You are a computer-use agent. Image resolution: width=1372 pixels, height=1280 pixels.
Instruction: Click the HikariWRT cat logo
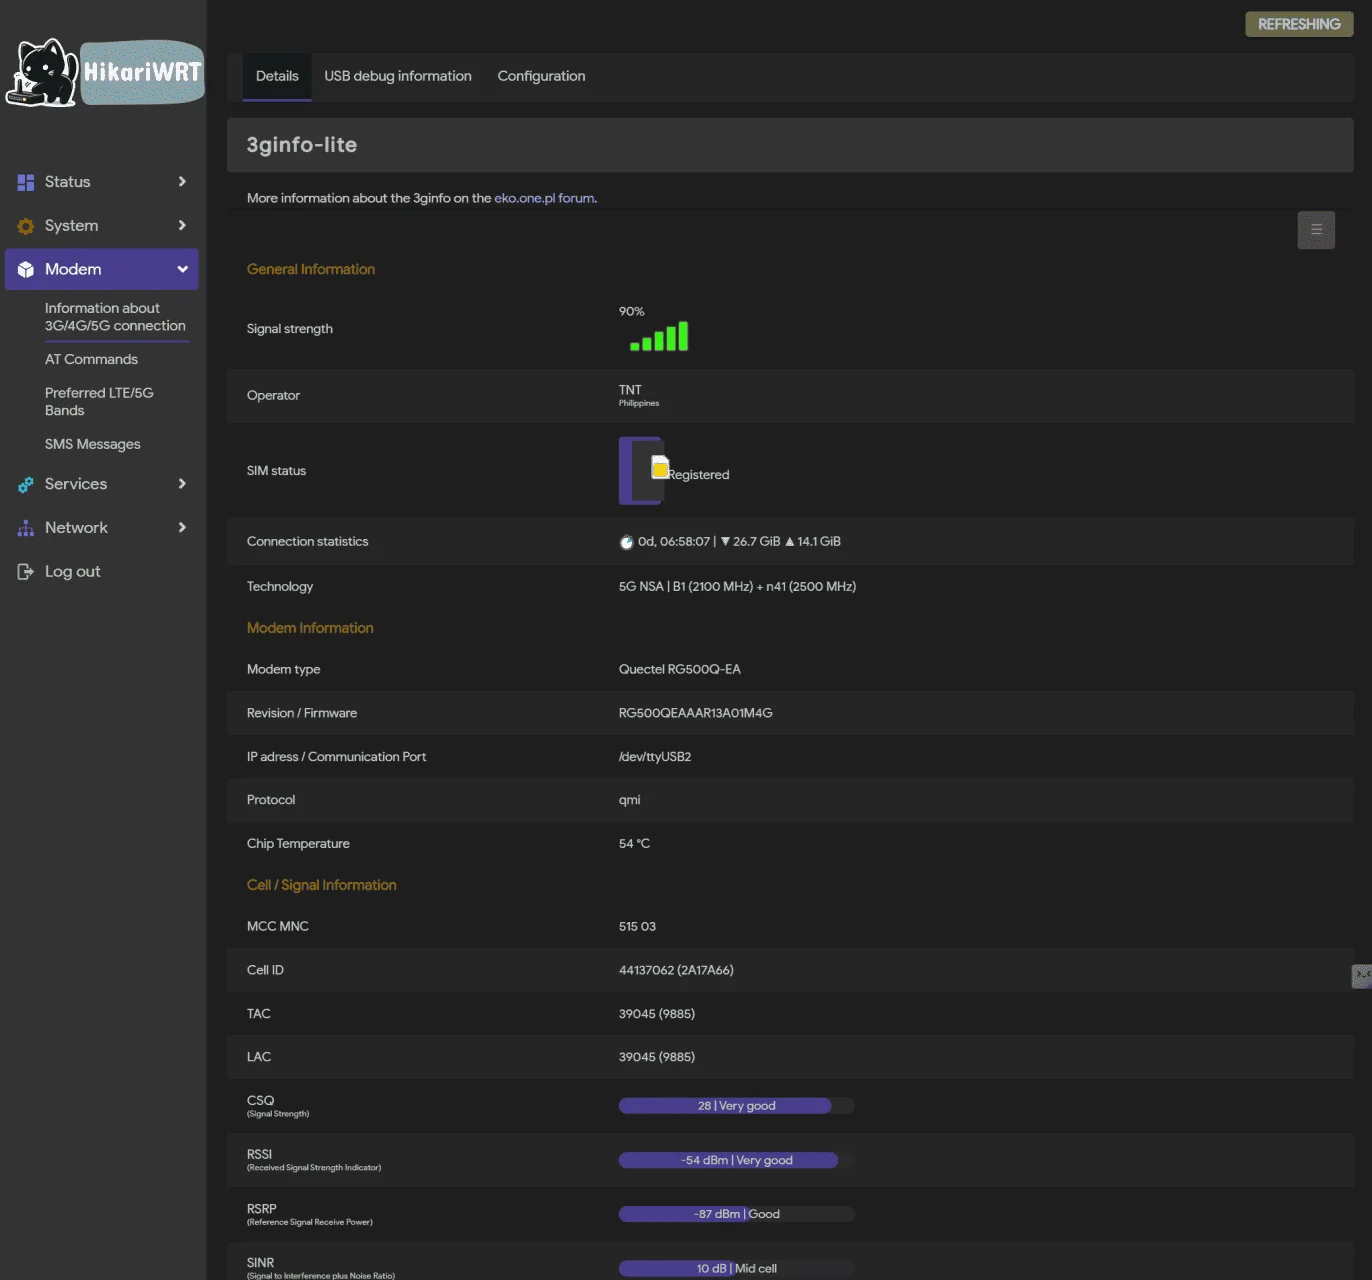tap(105, 72)
